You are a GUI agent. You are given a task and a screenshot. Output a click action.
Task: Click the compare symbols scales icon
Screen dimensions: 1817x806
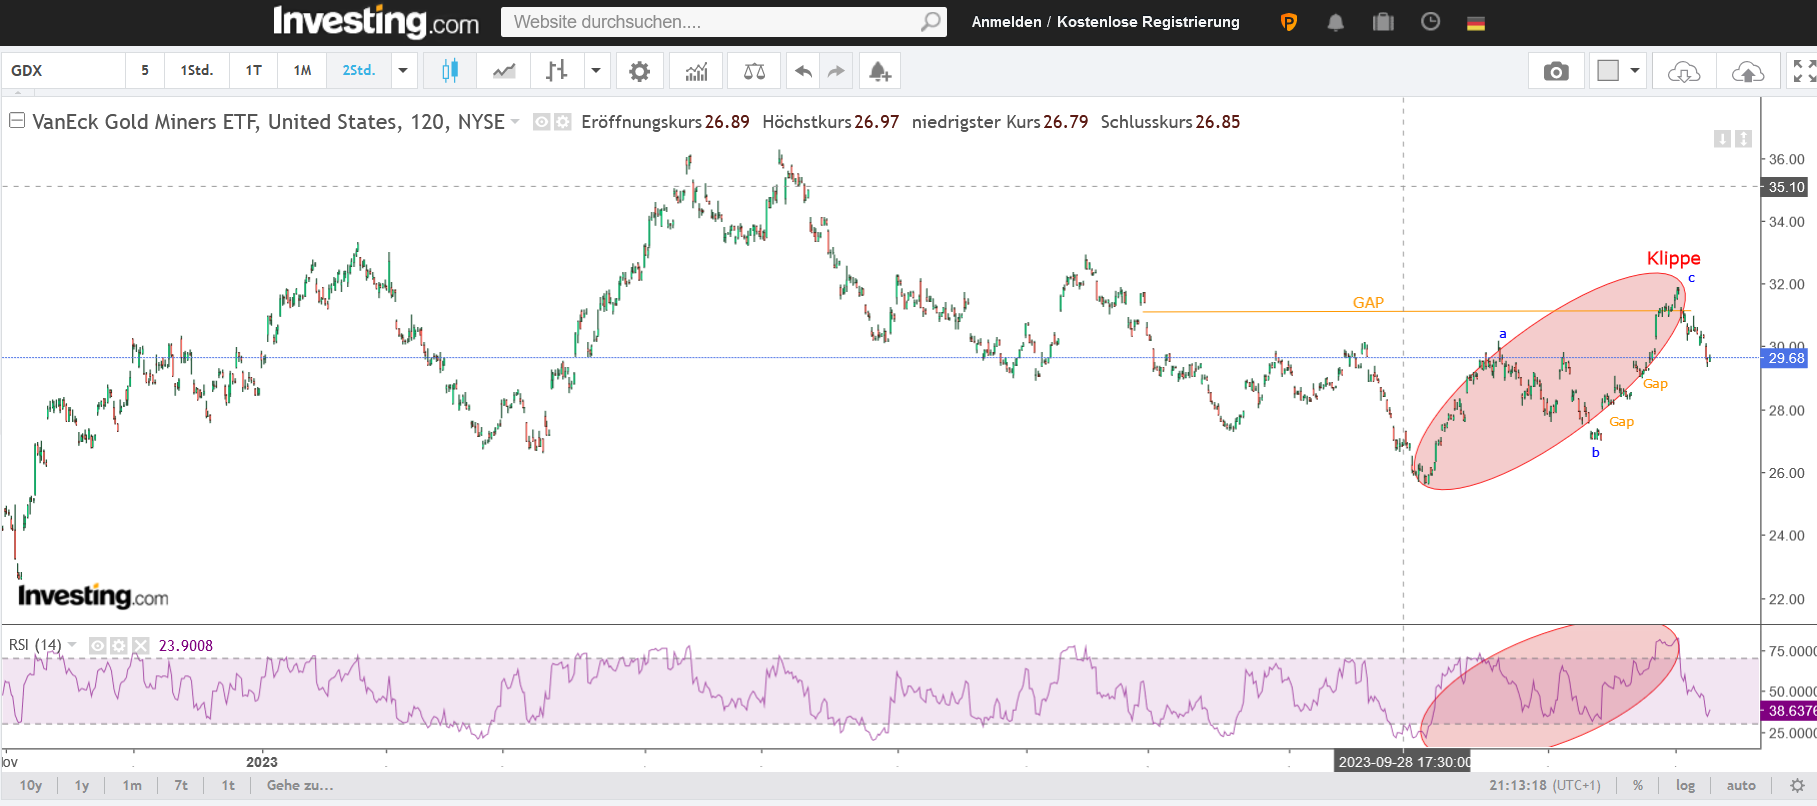click(x=754, y=71)
